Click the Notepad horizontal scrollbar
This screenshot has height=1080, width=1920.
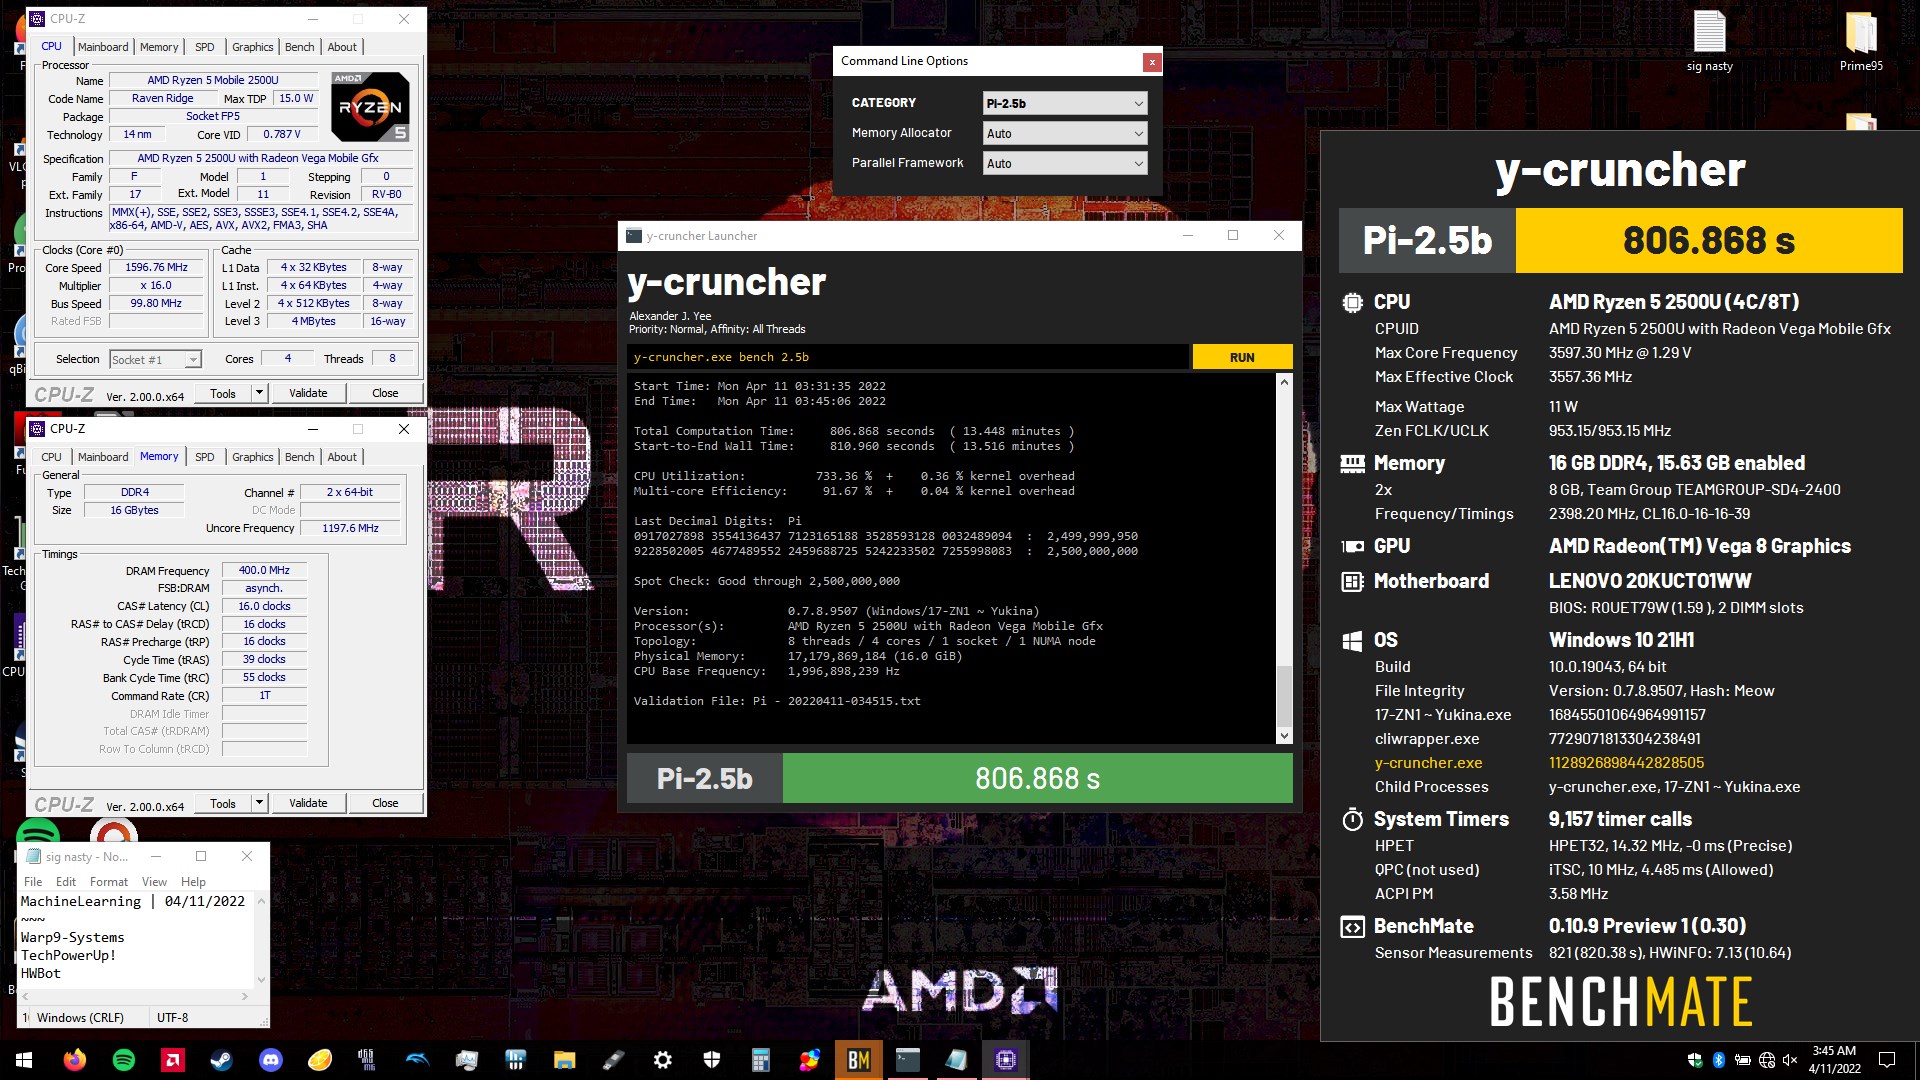coord(133,997)
